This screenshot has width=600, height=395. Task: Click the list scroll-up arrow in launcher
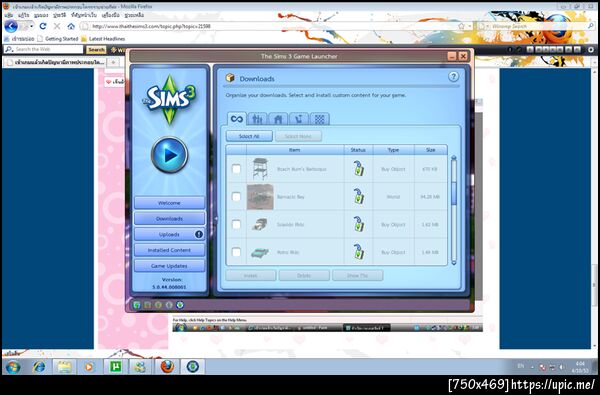454,158
